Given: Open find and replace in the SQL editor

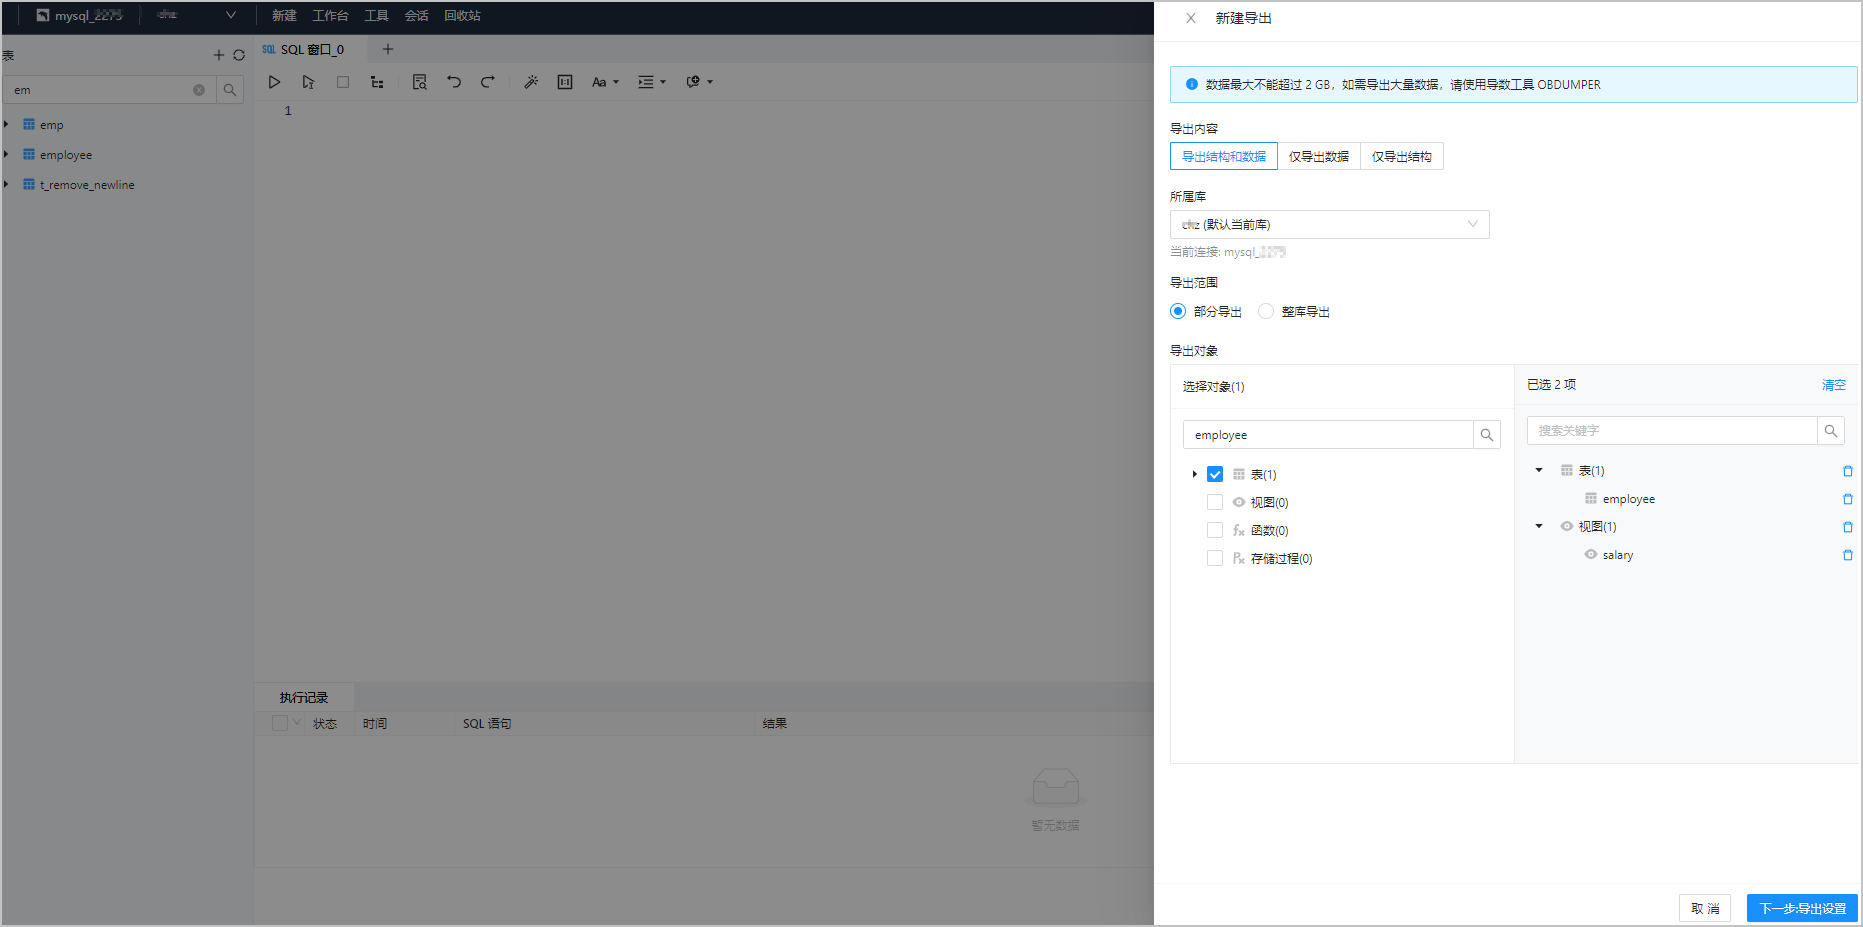Looking at the screenshot, I should pyautogui.click(x=420, y=82).
